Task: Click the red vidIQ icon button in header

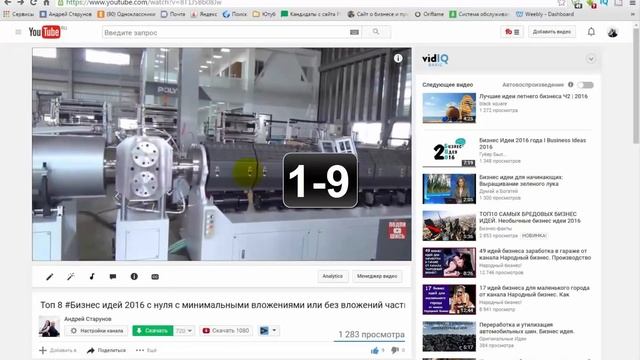Action: [x=512, y=32]
